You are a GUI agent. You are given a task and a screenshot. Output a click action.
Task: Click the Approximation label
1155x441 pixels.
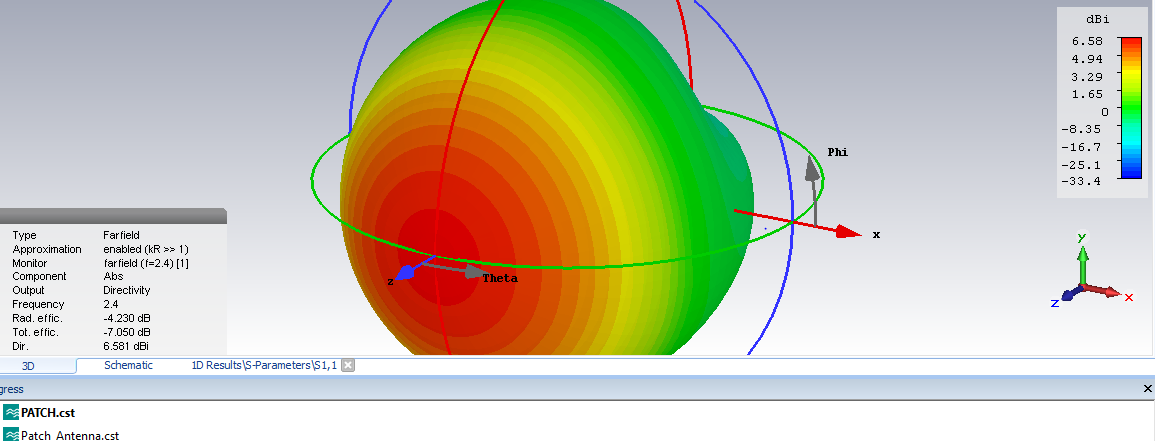pyautogui.click(x=47, y=249)
